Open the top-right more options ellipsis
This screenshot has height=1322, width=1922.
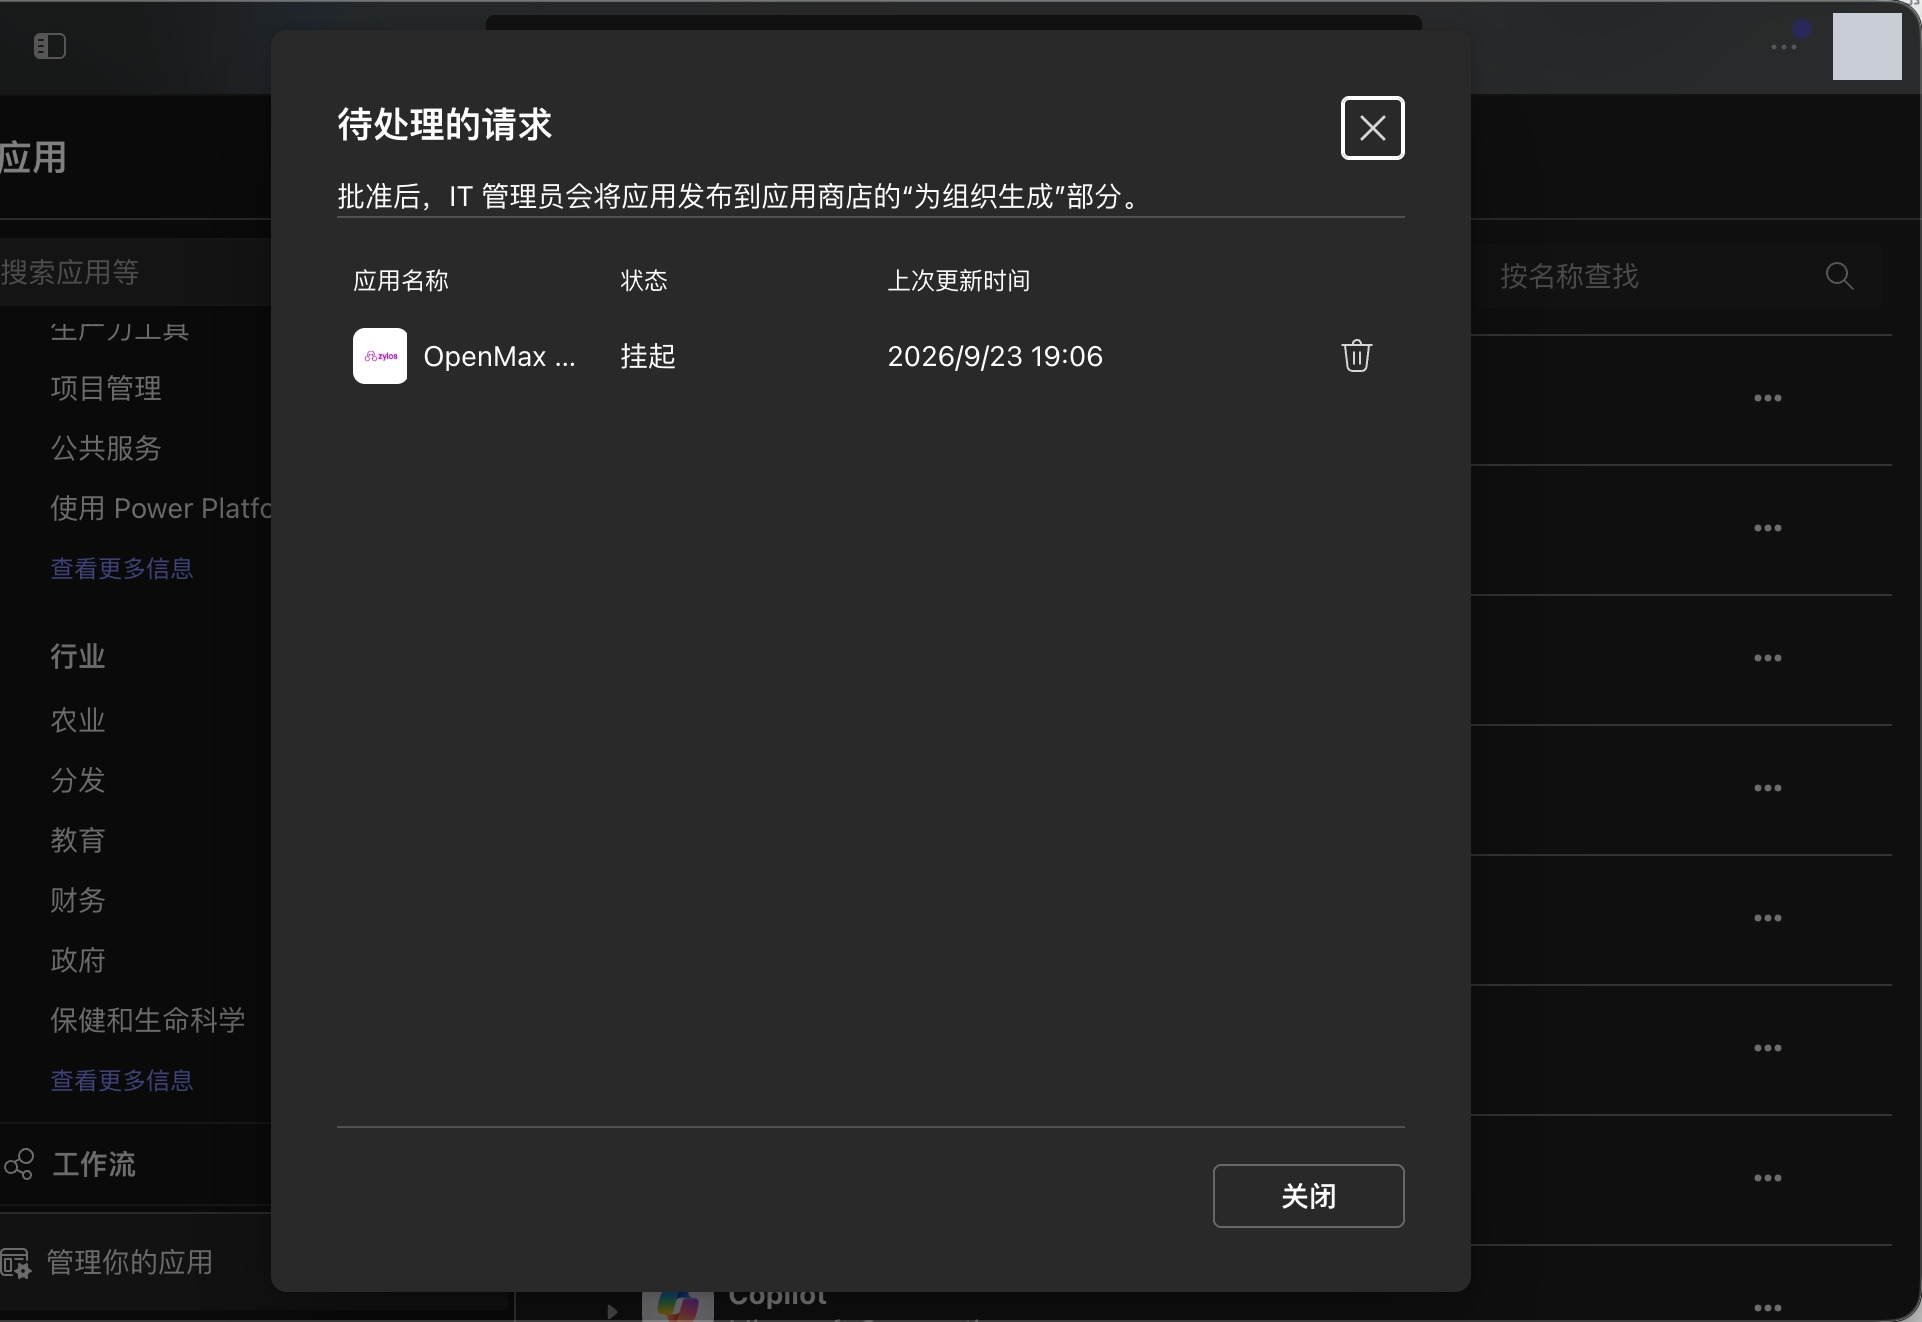[1784, 47]
